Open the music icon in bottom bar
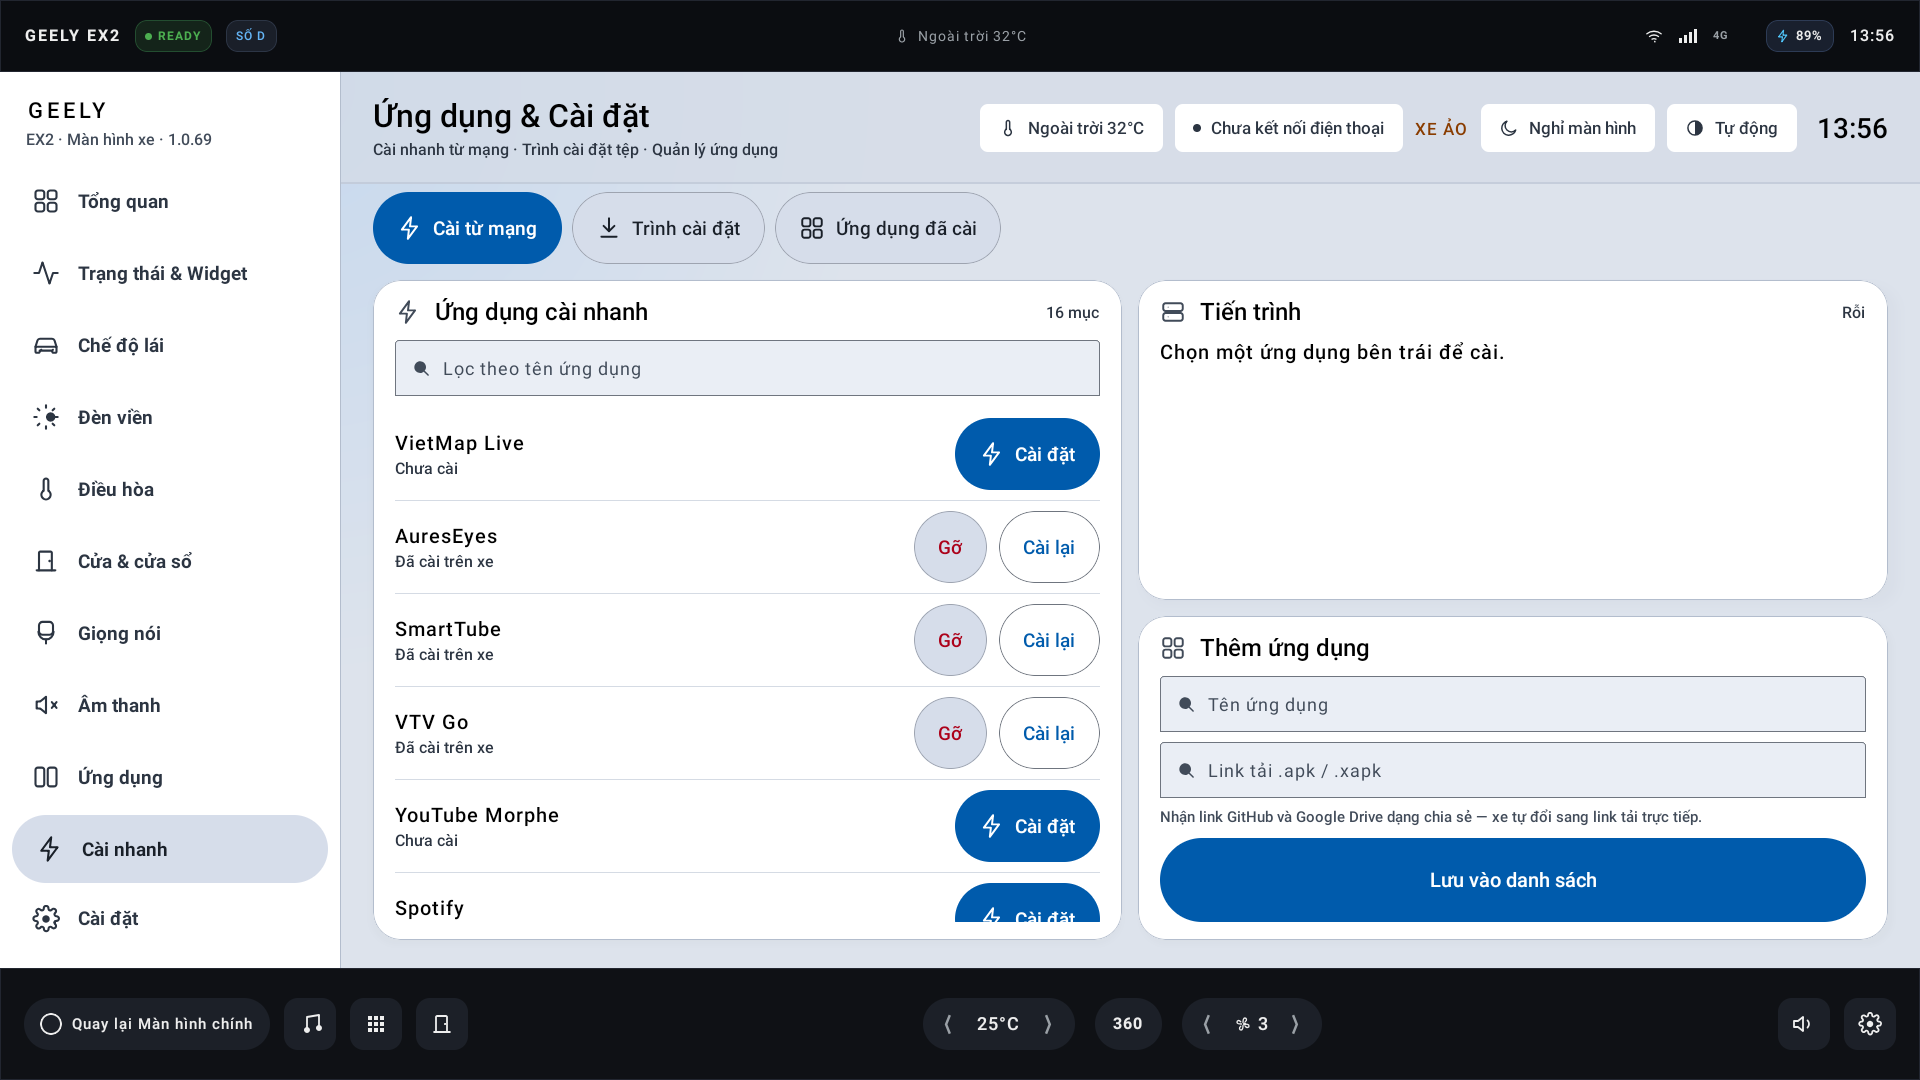 (x=310, y=1024)
